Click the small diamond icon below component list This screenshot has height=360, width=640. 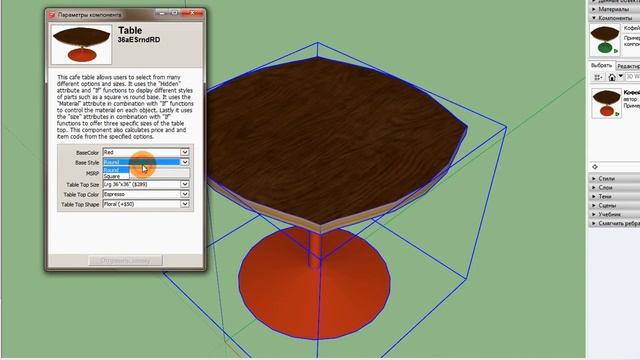coord(595,167)
